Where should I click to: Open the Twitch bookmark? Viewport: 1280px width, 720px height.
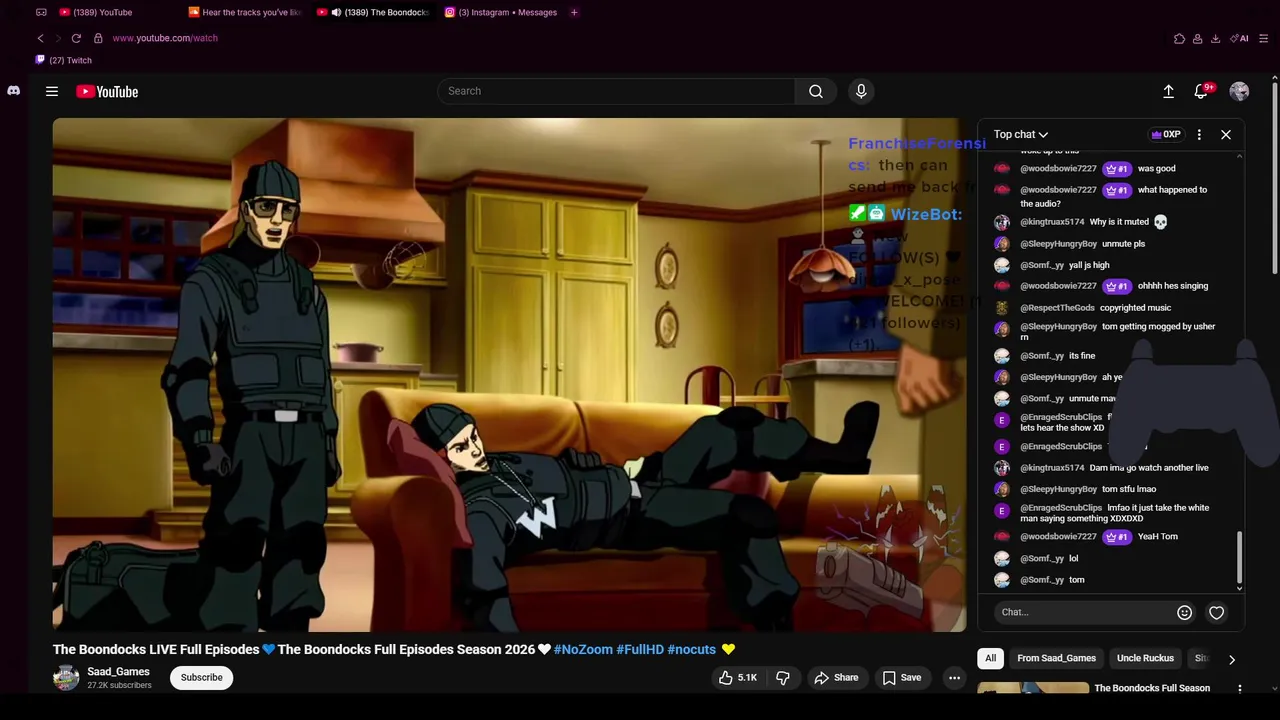coord(64,60)
